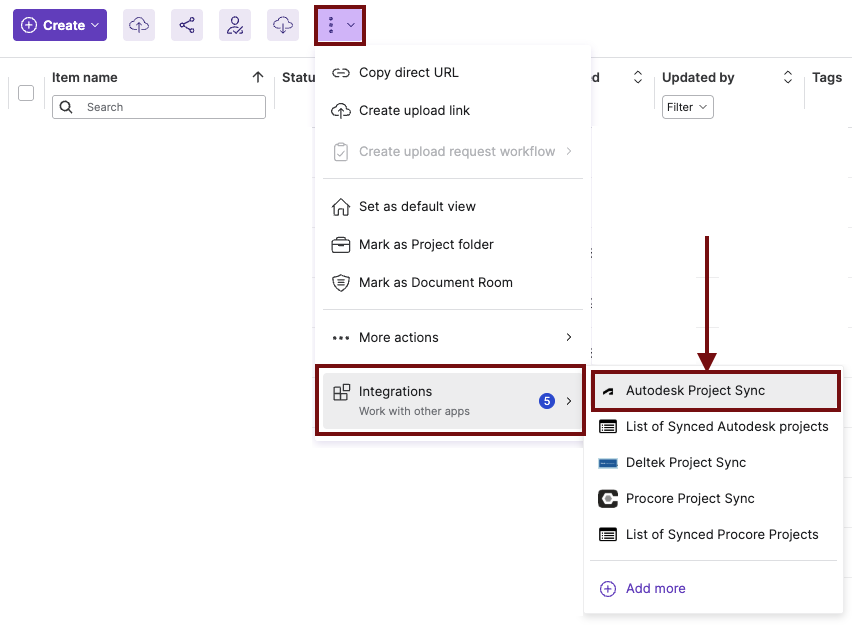The width and height of the screenshot is (852, 625).
Task: Expand the Integrations submenu
Action: [x=452, y=400]
